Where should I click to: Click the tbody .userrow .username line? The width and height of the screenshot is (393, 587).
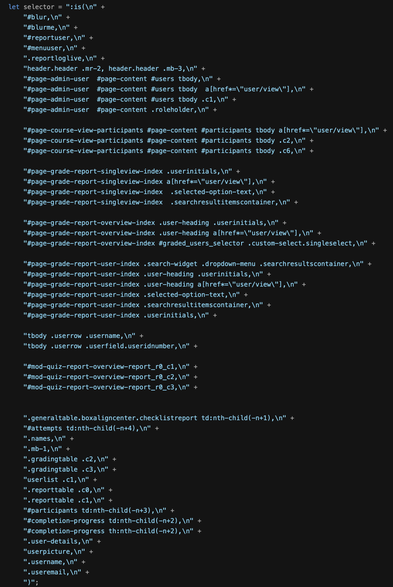[x=83, y=336]
